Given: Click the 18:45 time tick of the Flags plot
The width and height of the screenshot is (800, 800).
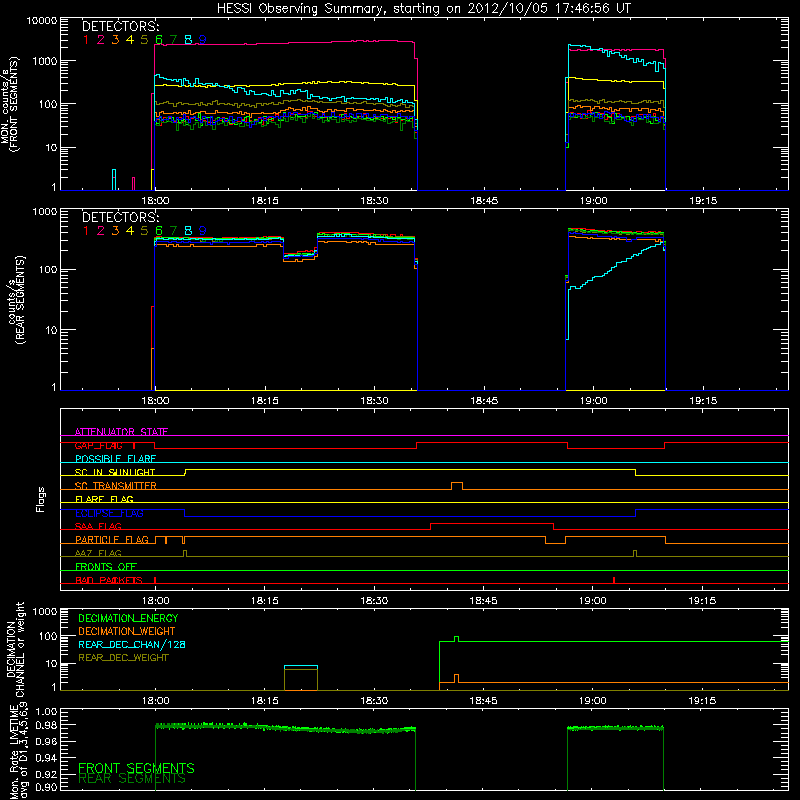Looking at the screenshot, I should [x=483, y=601].
